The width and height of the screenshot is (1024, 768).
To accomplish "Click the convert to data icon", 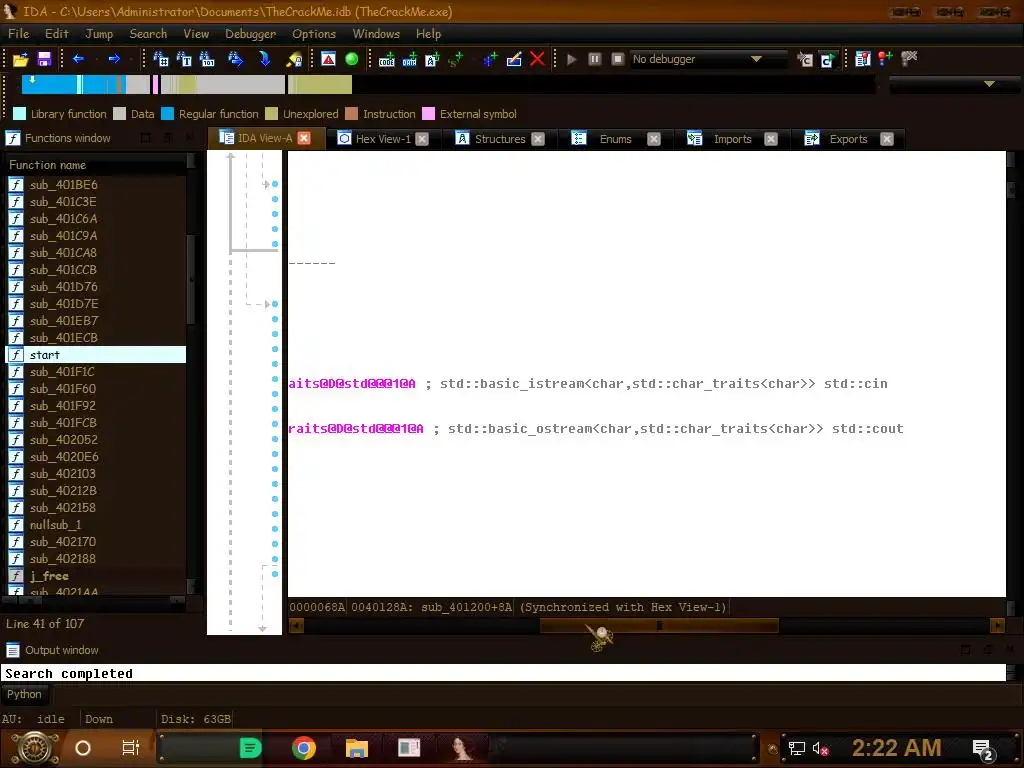I will (x=409, y=59).
